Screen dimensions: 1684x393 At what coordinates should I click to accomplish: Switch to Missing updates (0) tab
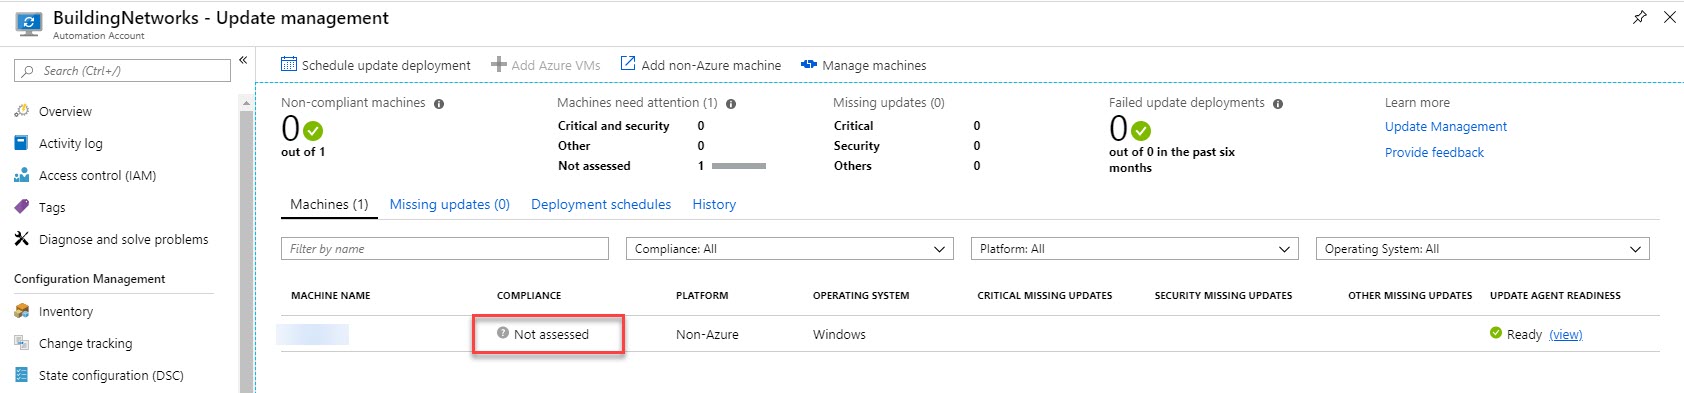450,204
